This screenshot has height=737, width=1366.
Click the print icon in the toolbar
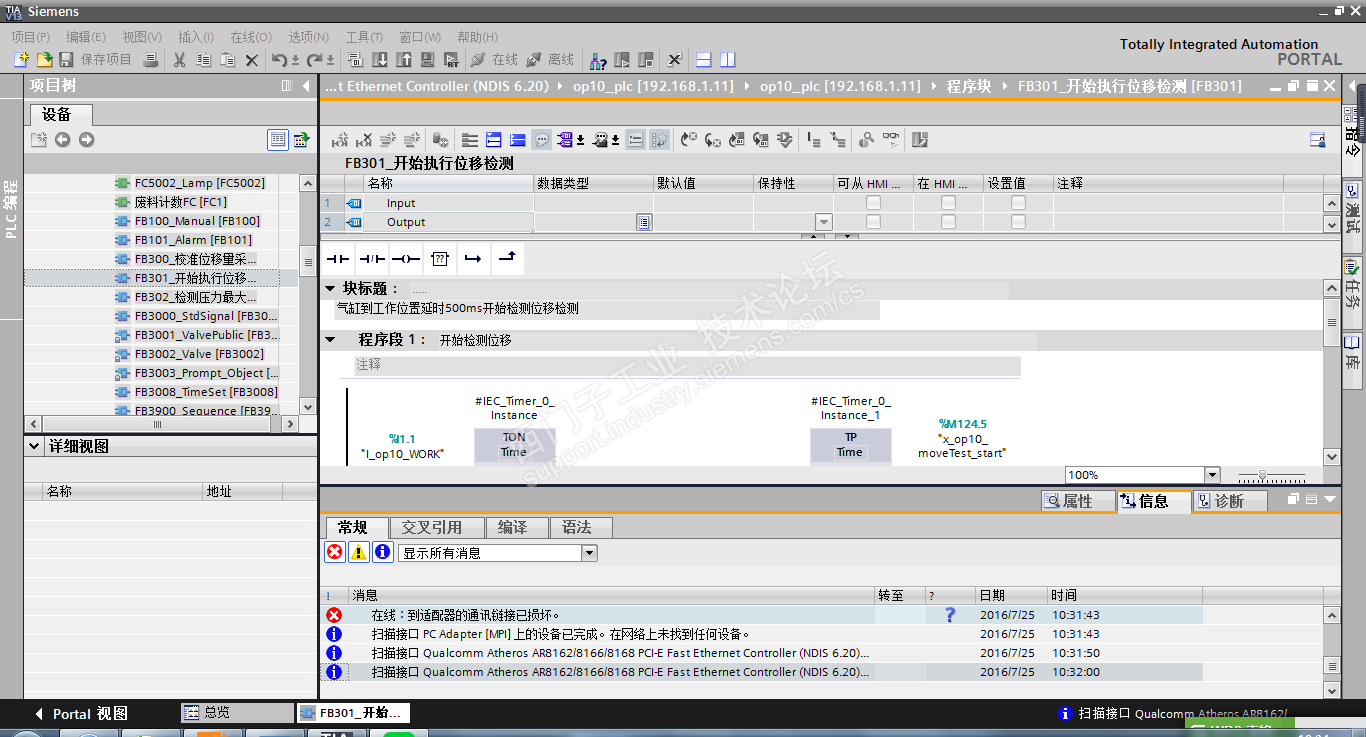[149, 60]
